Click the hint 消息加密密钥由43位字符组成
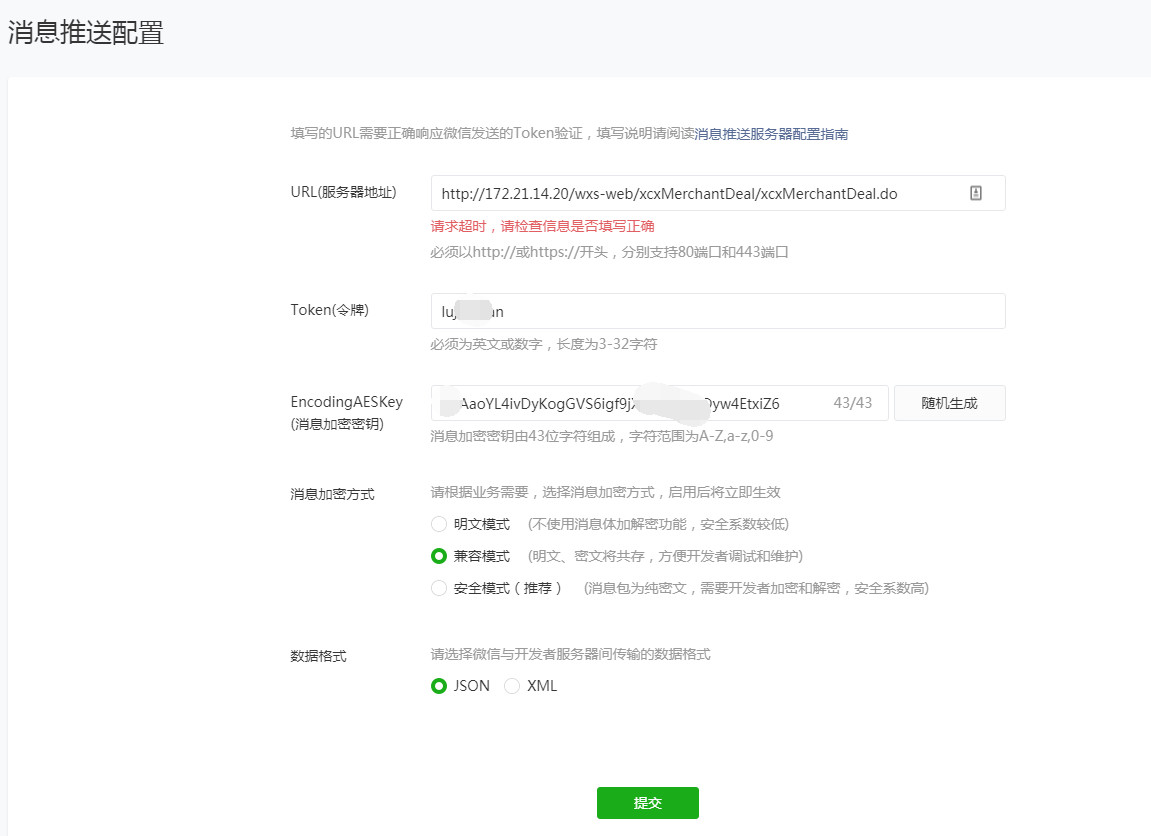The width and height of the screenshot is (1151, 836). click(x=601, y=436)
